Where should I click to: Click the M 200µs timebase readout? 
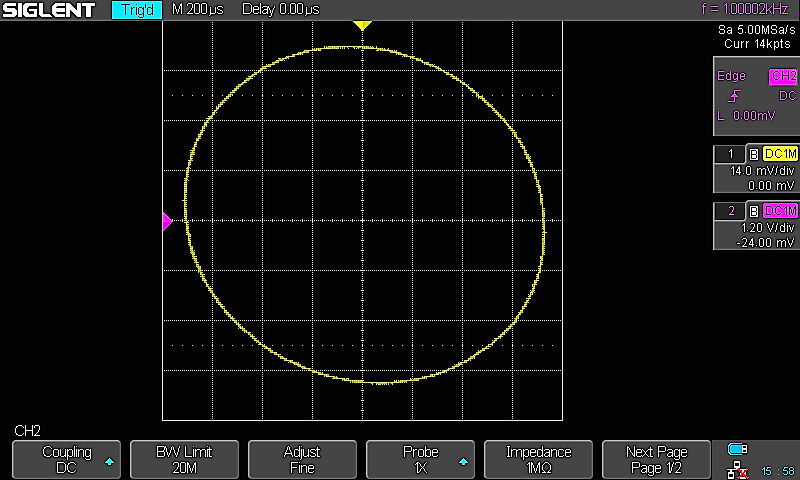[198, 10]
